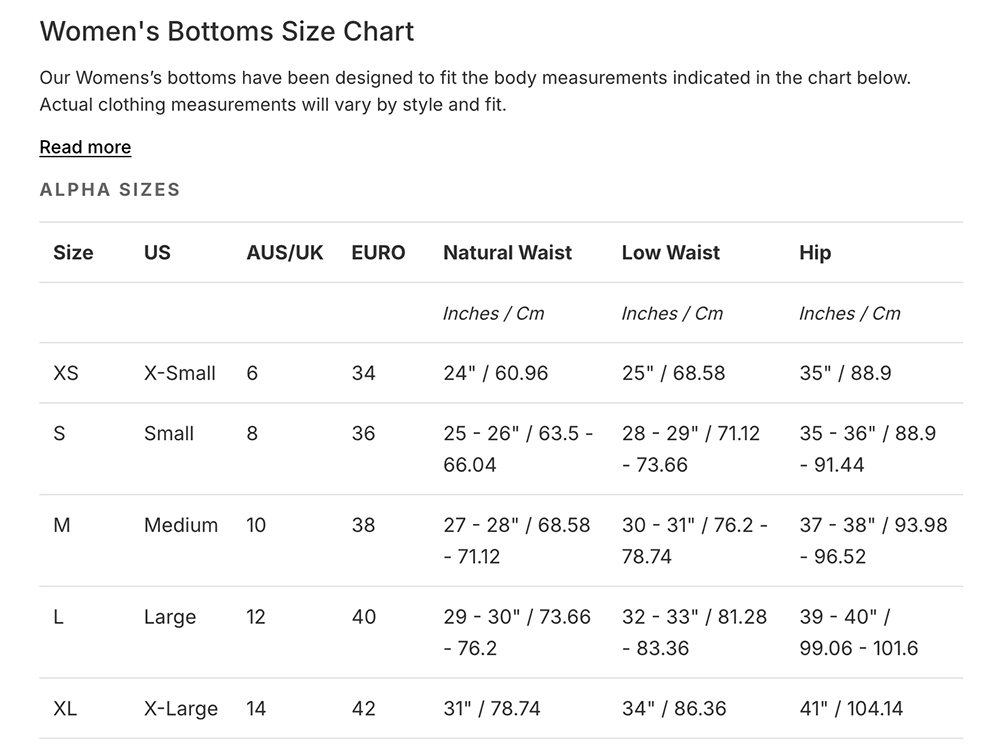Screen dimensions: 1000x756
Task: Click EURO size 40 cell
Action: [x=364, y=617]
